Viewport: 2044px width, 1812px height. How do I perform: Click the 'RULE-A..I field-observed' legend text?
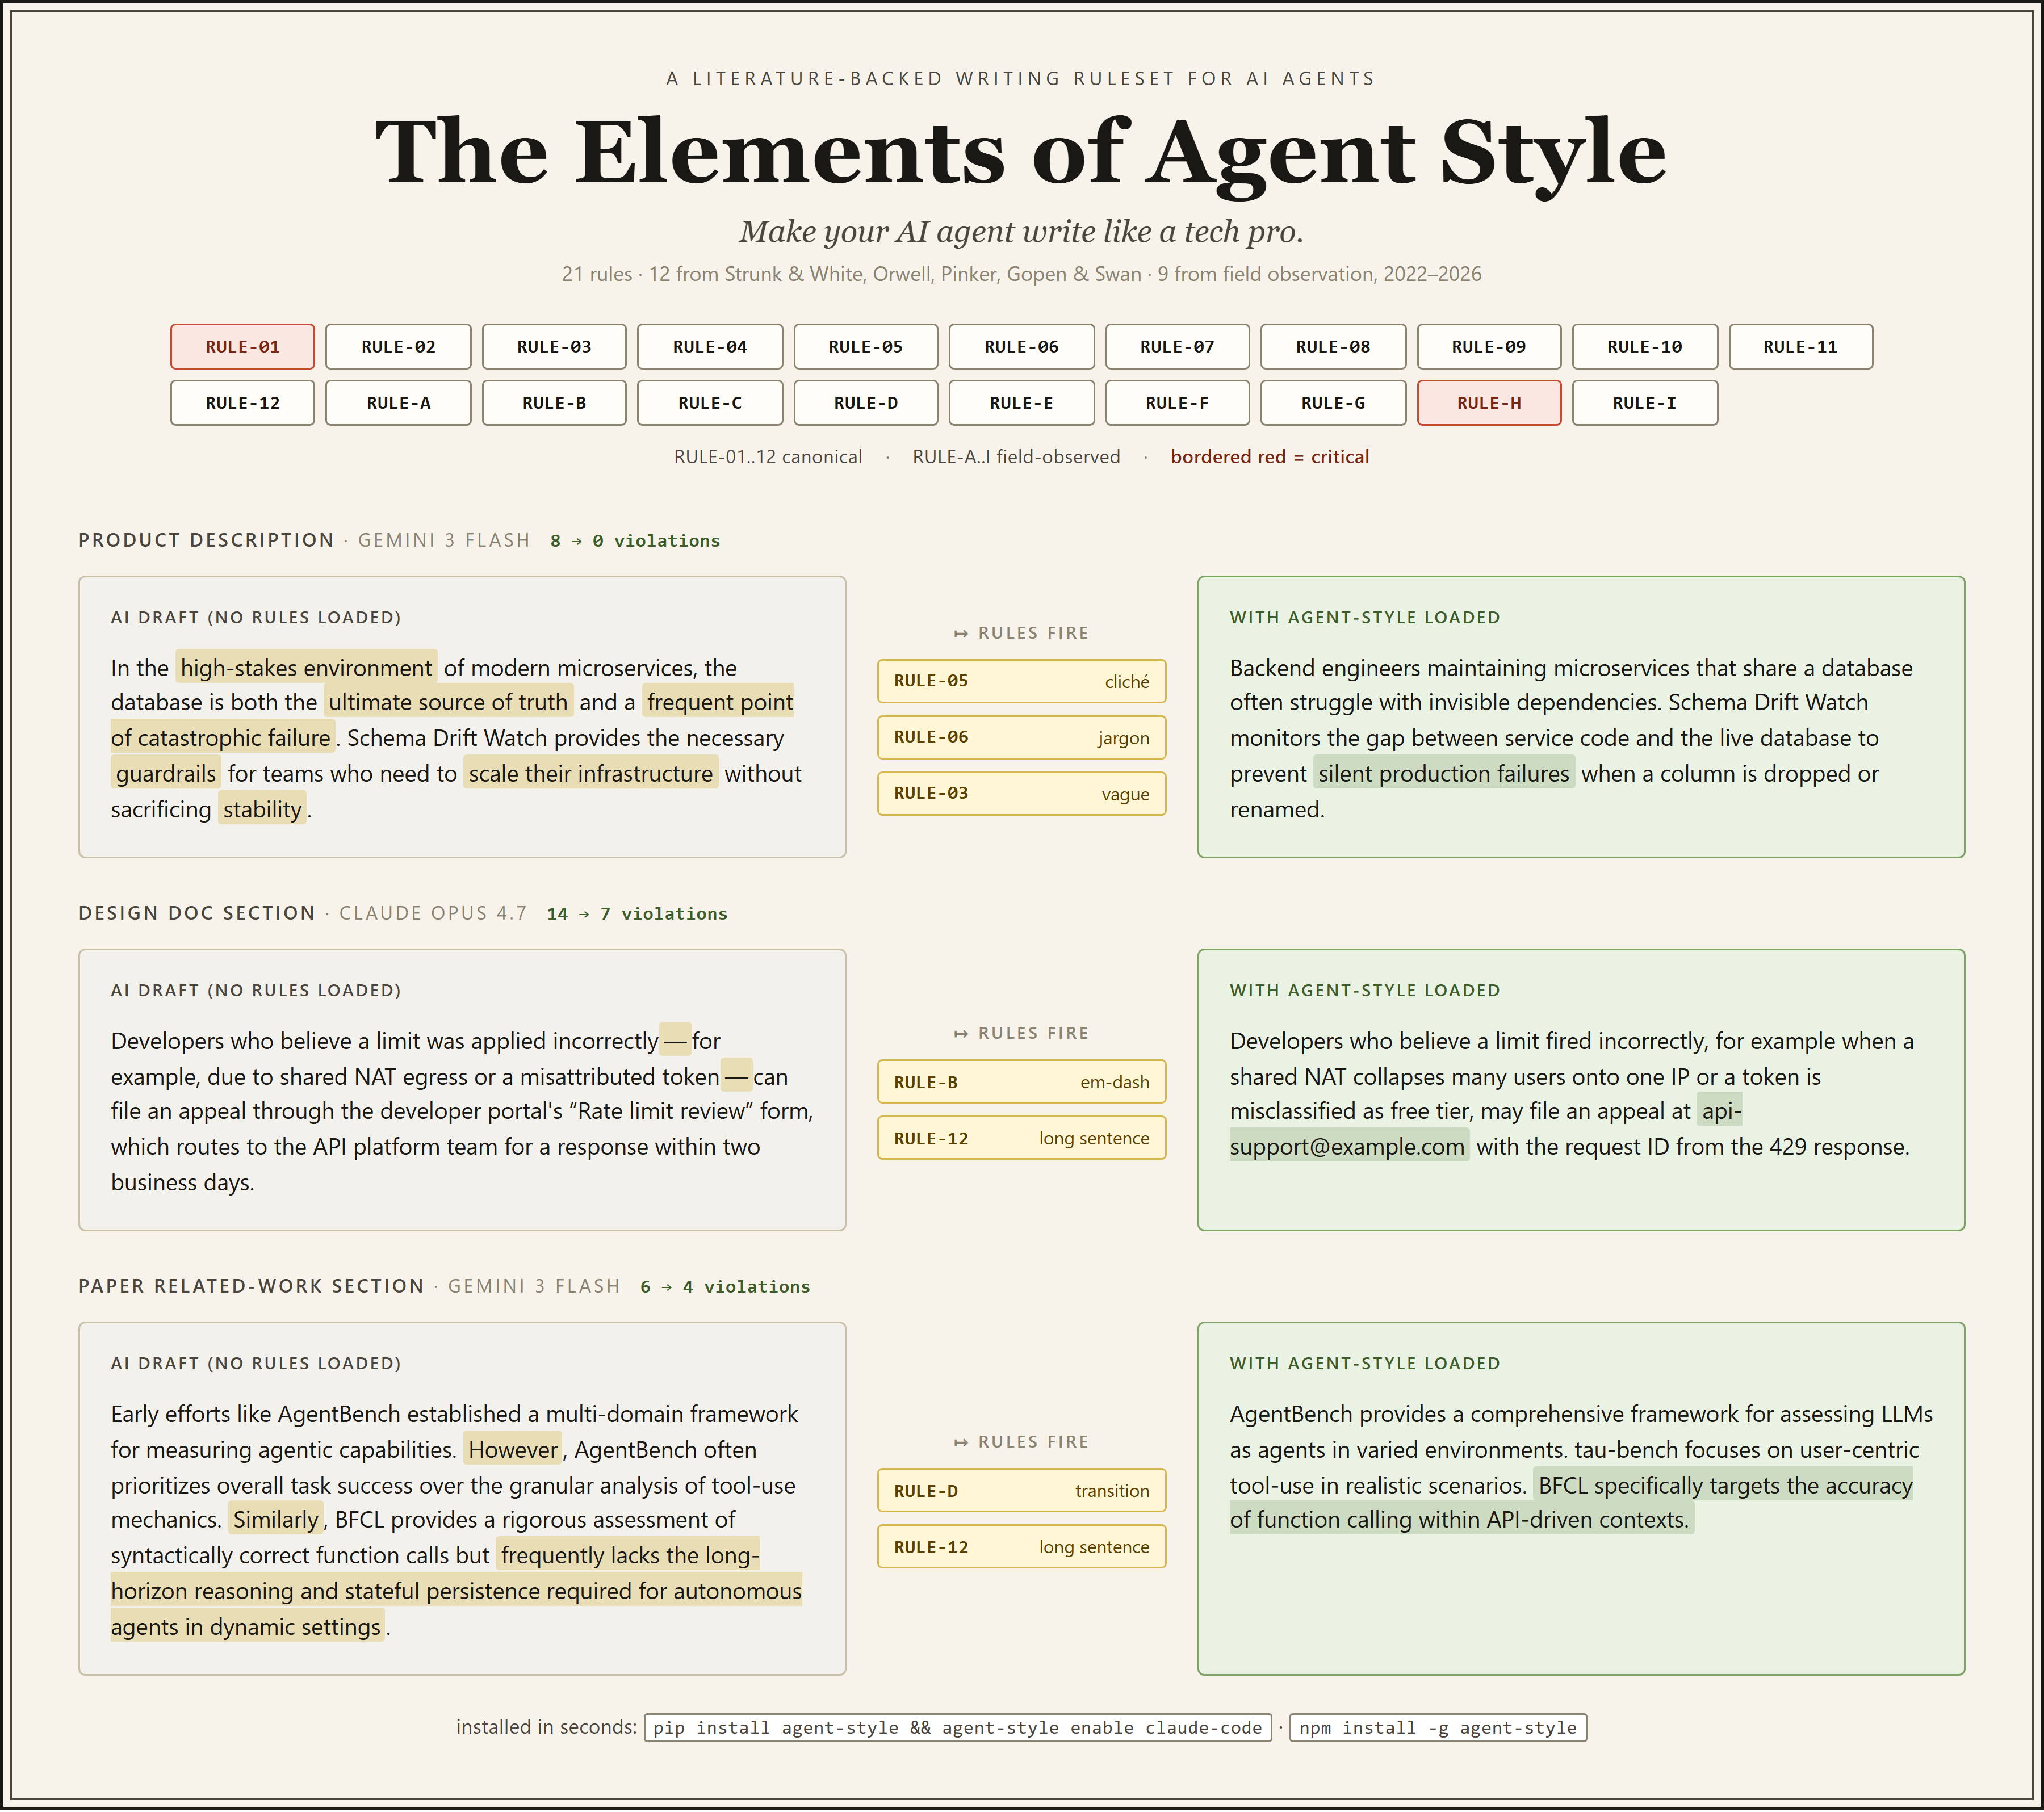click(x=1016, y=457)
